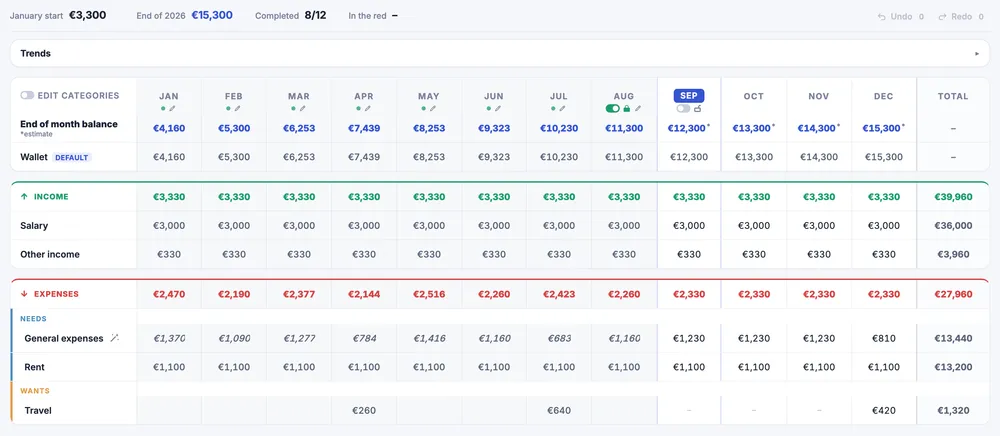Click the Travel total €1,320
1000x436 pixels.
[953, 411]
